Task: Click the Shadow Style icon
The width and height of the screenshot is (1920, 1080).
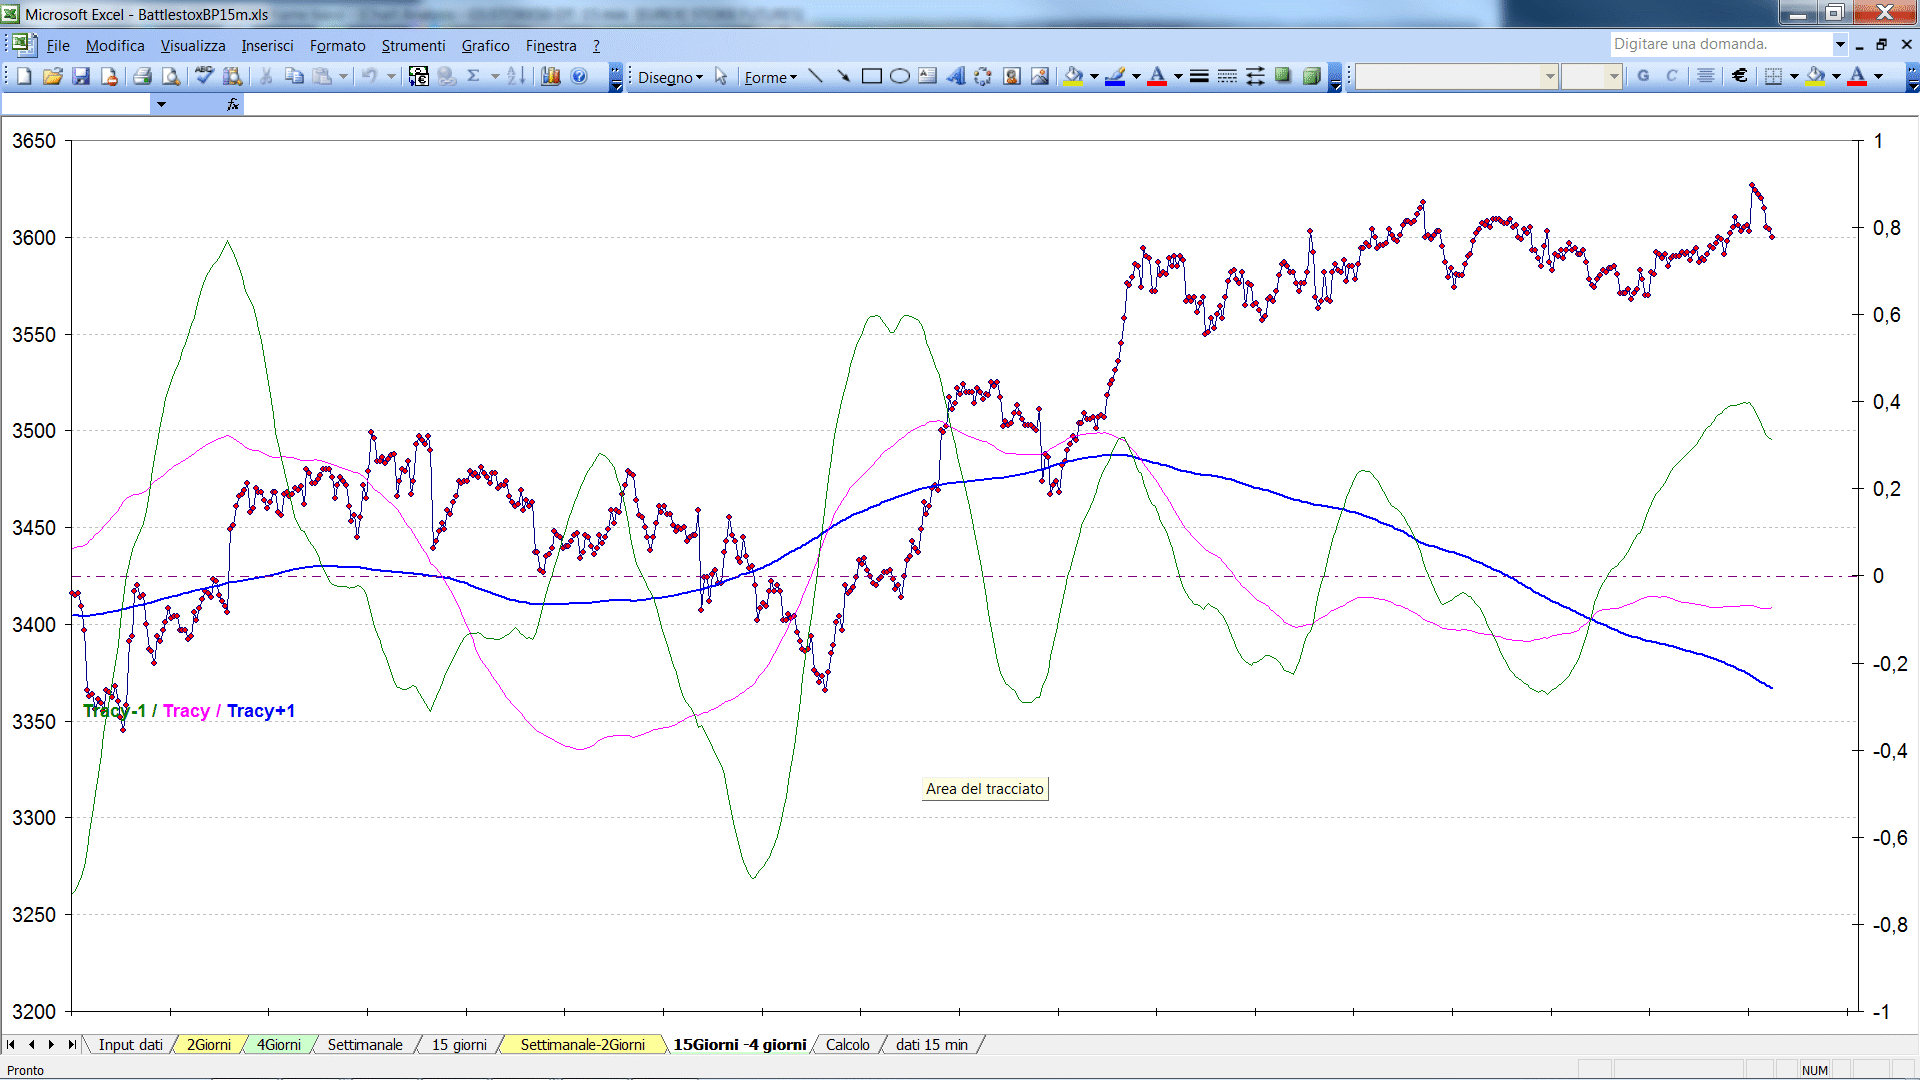Action: [x=1283, y=76]
